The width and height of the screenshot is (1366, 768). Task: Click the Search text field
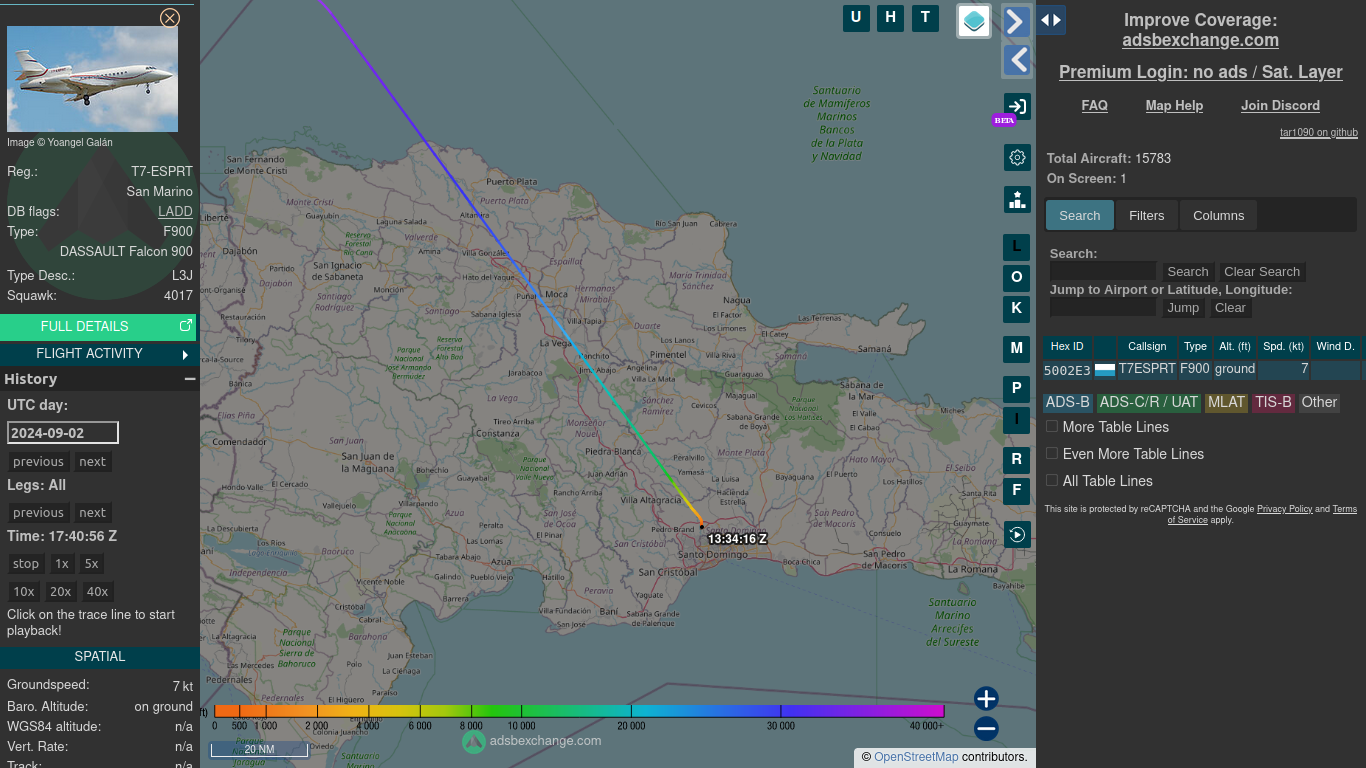point(1103,271)
